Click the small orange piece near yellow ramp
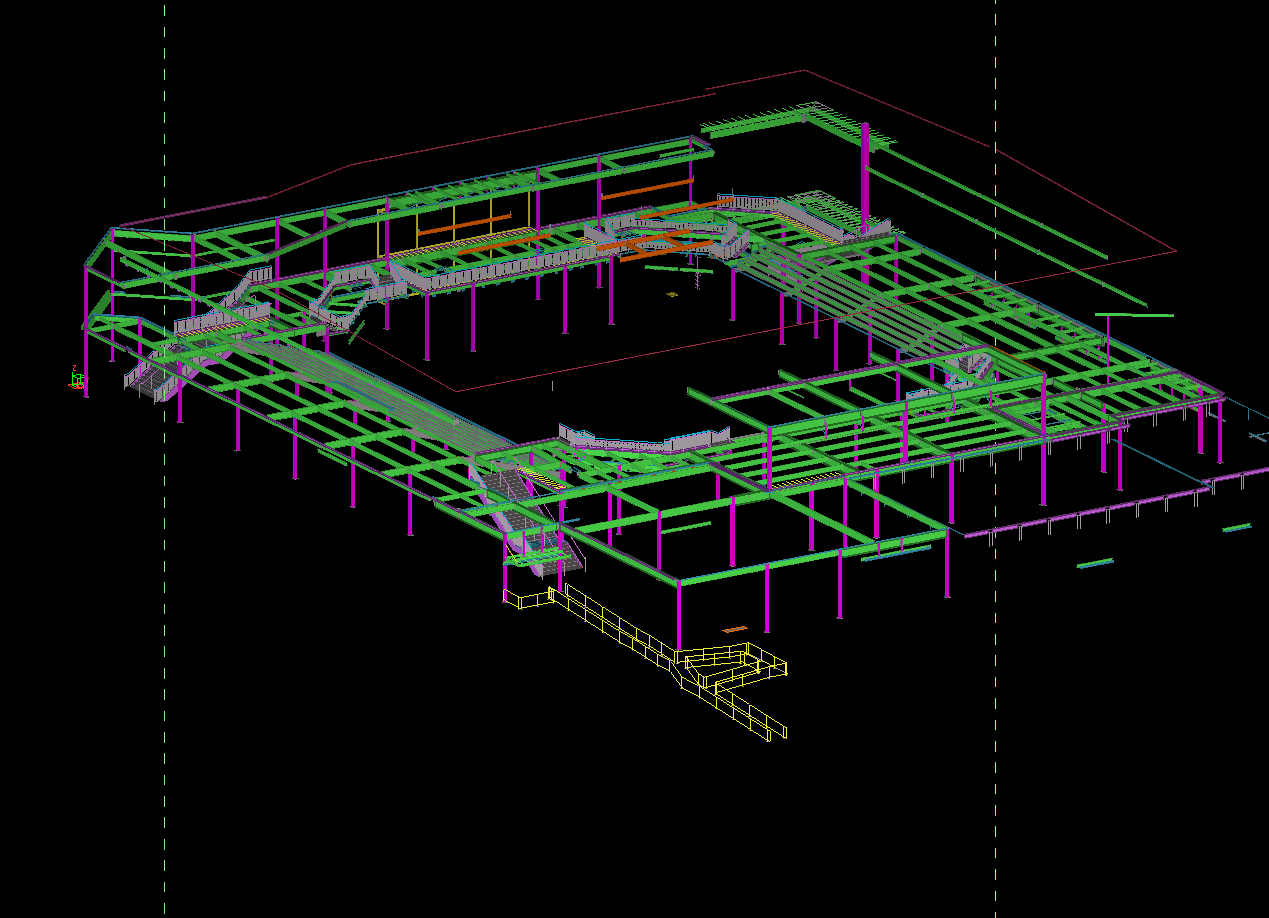 (735, 629)
